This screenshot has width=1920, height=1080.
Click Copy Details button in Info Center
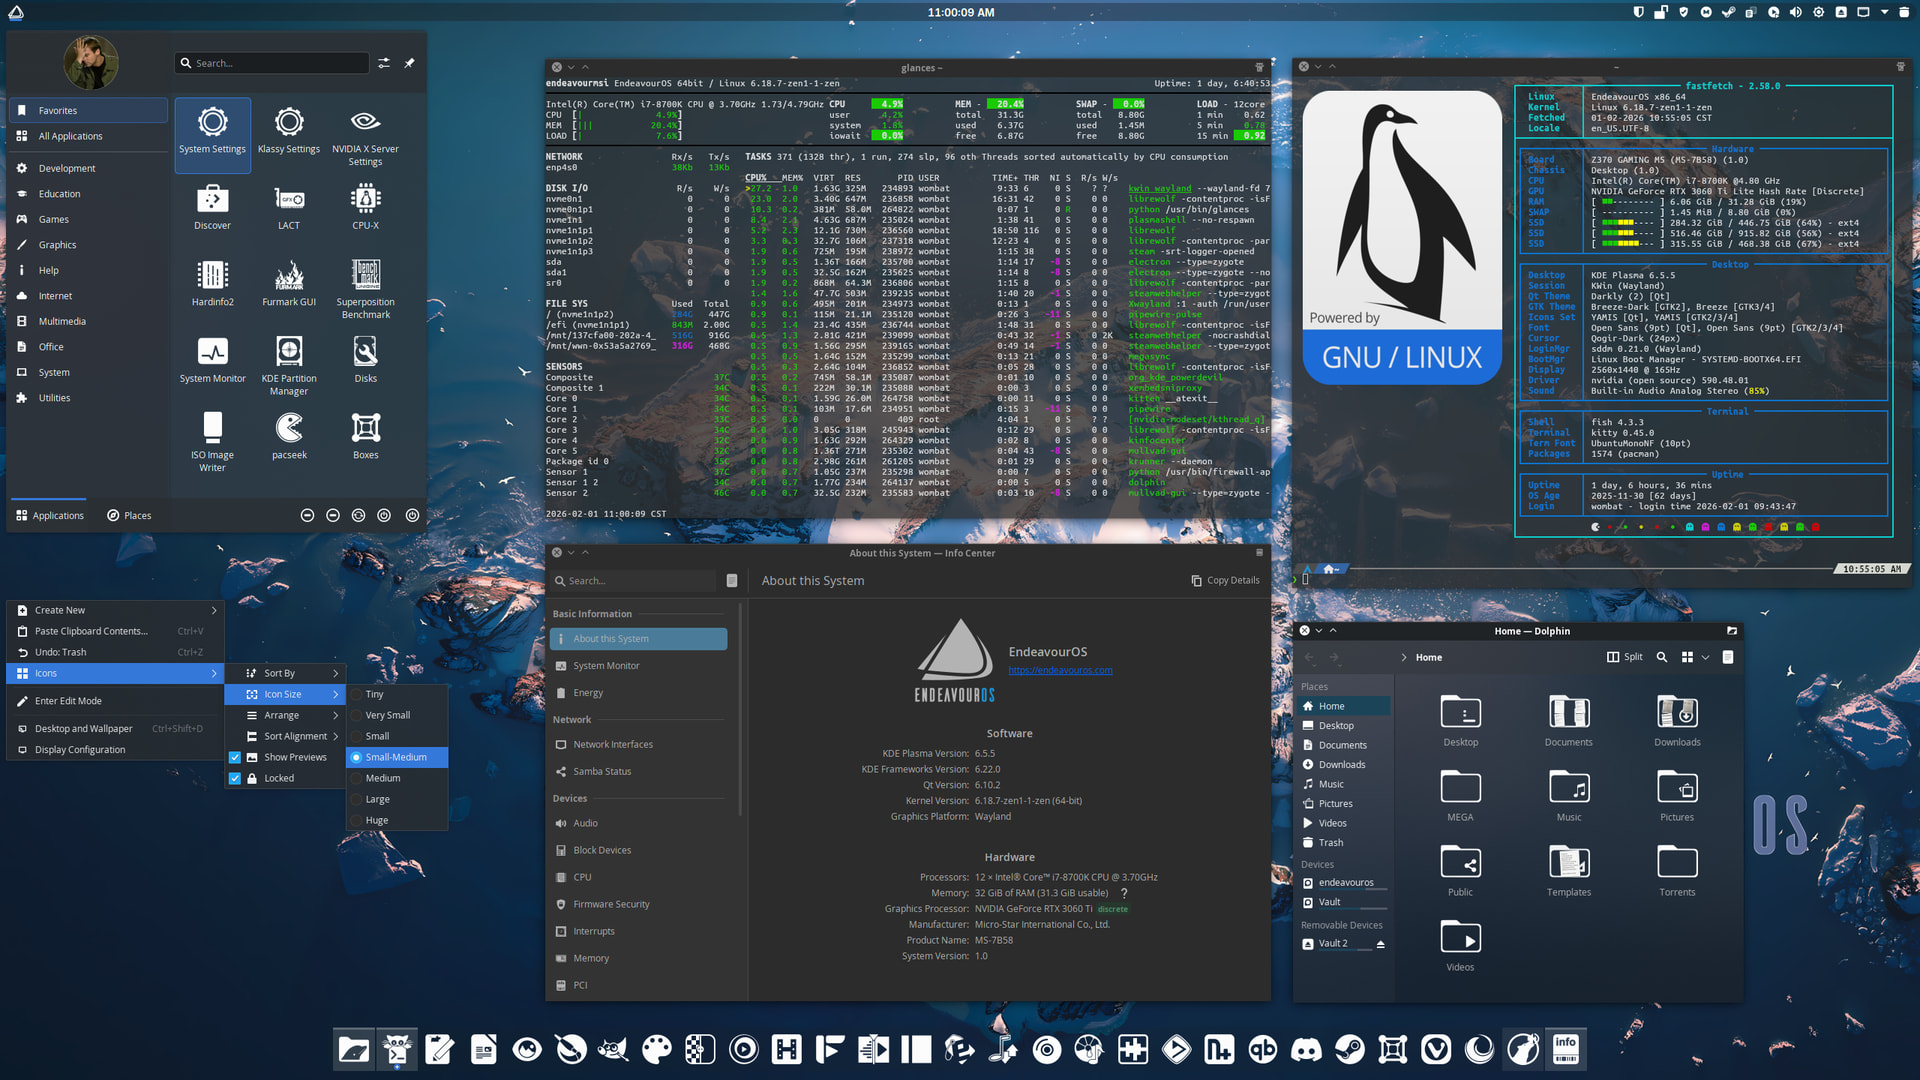(x=1225, y=580)
